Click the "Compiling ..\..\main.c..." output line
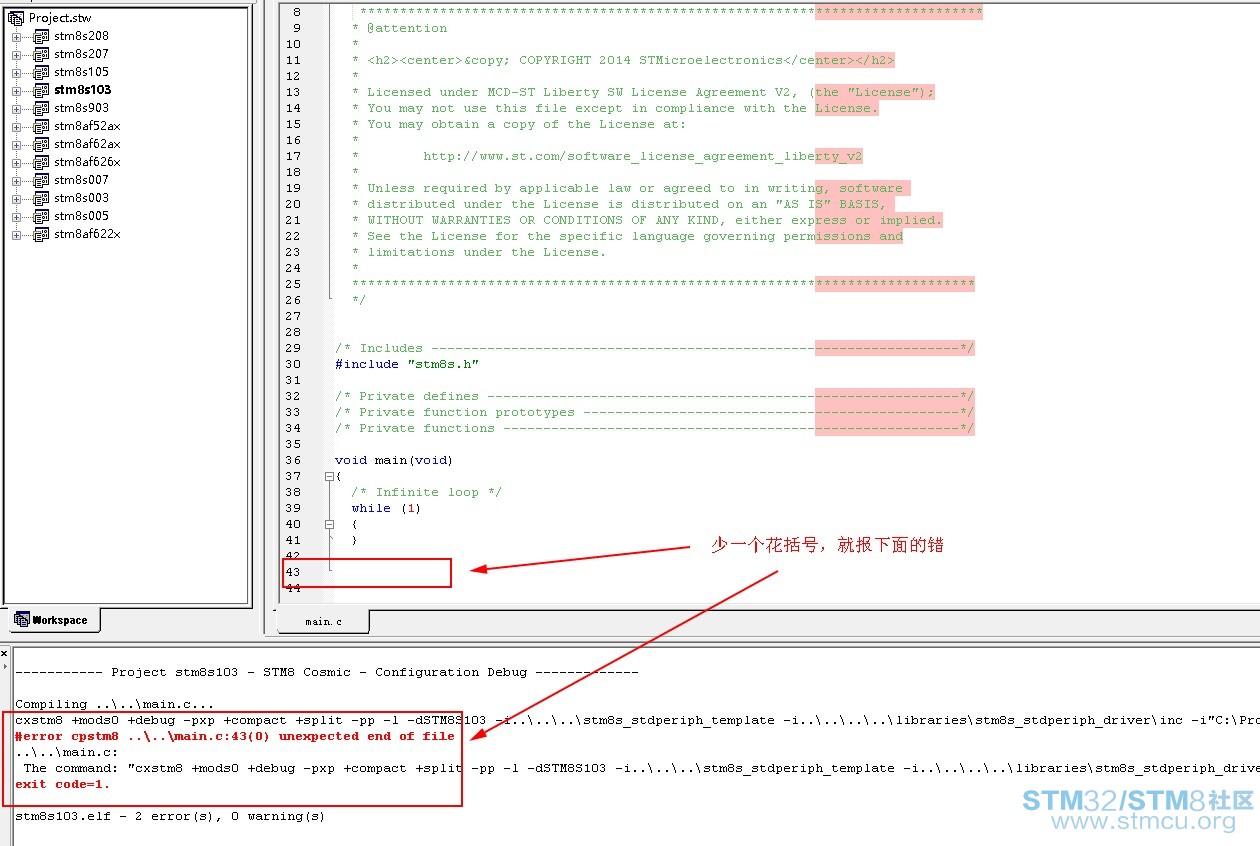Image resolution: width=1260 pixels, height=846 pixels. 115,704
